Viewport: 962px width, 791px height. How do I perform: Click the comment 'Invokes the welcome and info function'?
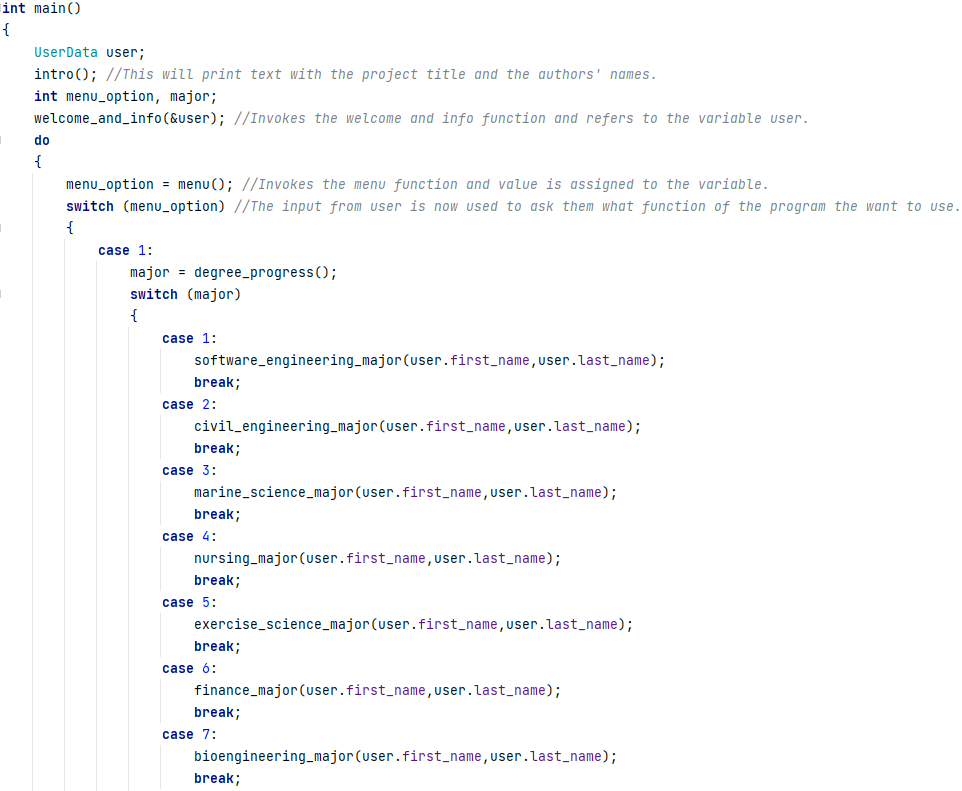521,118
